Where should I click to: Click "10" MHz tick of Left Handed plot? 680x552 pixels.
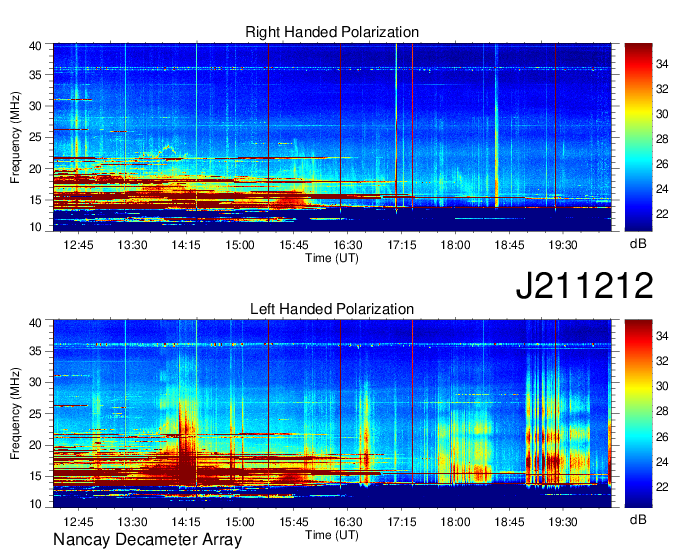click(35, 504)
